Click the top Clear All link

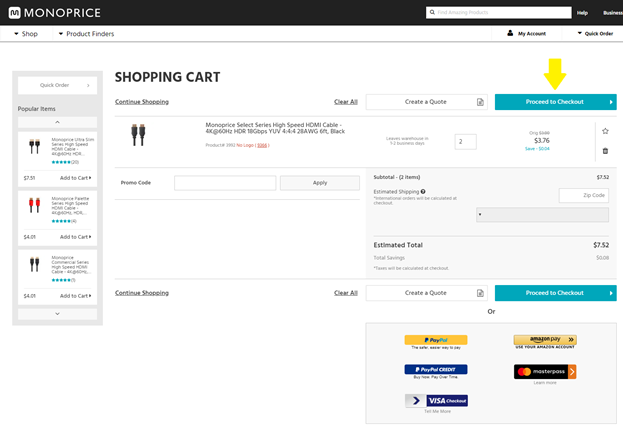click(346, 102)
